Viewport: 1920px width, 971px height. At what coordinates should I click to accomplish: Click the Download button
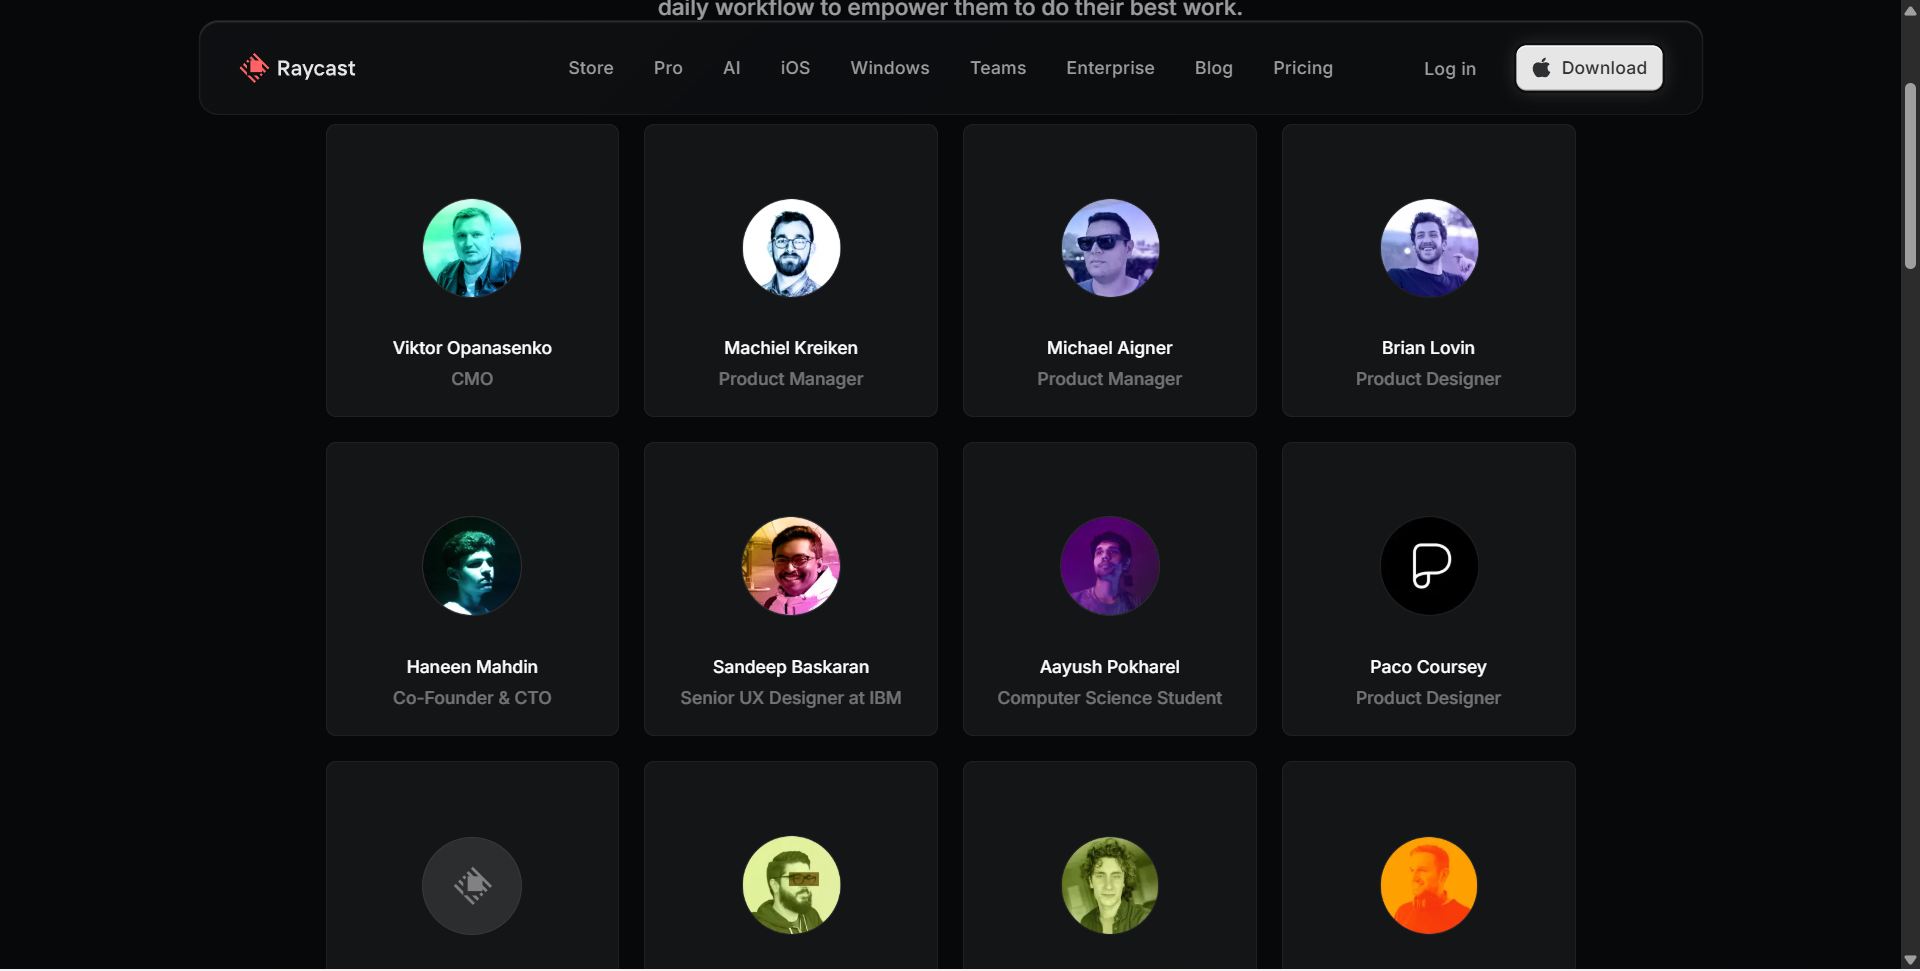(1589, 68)
